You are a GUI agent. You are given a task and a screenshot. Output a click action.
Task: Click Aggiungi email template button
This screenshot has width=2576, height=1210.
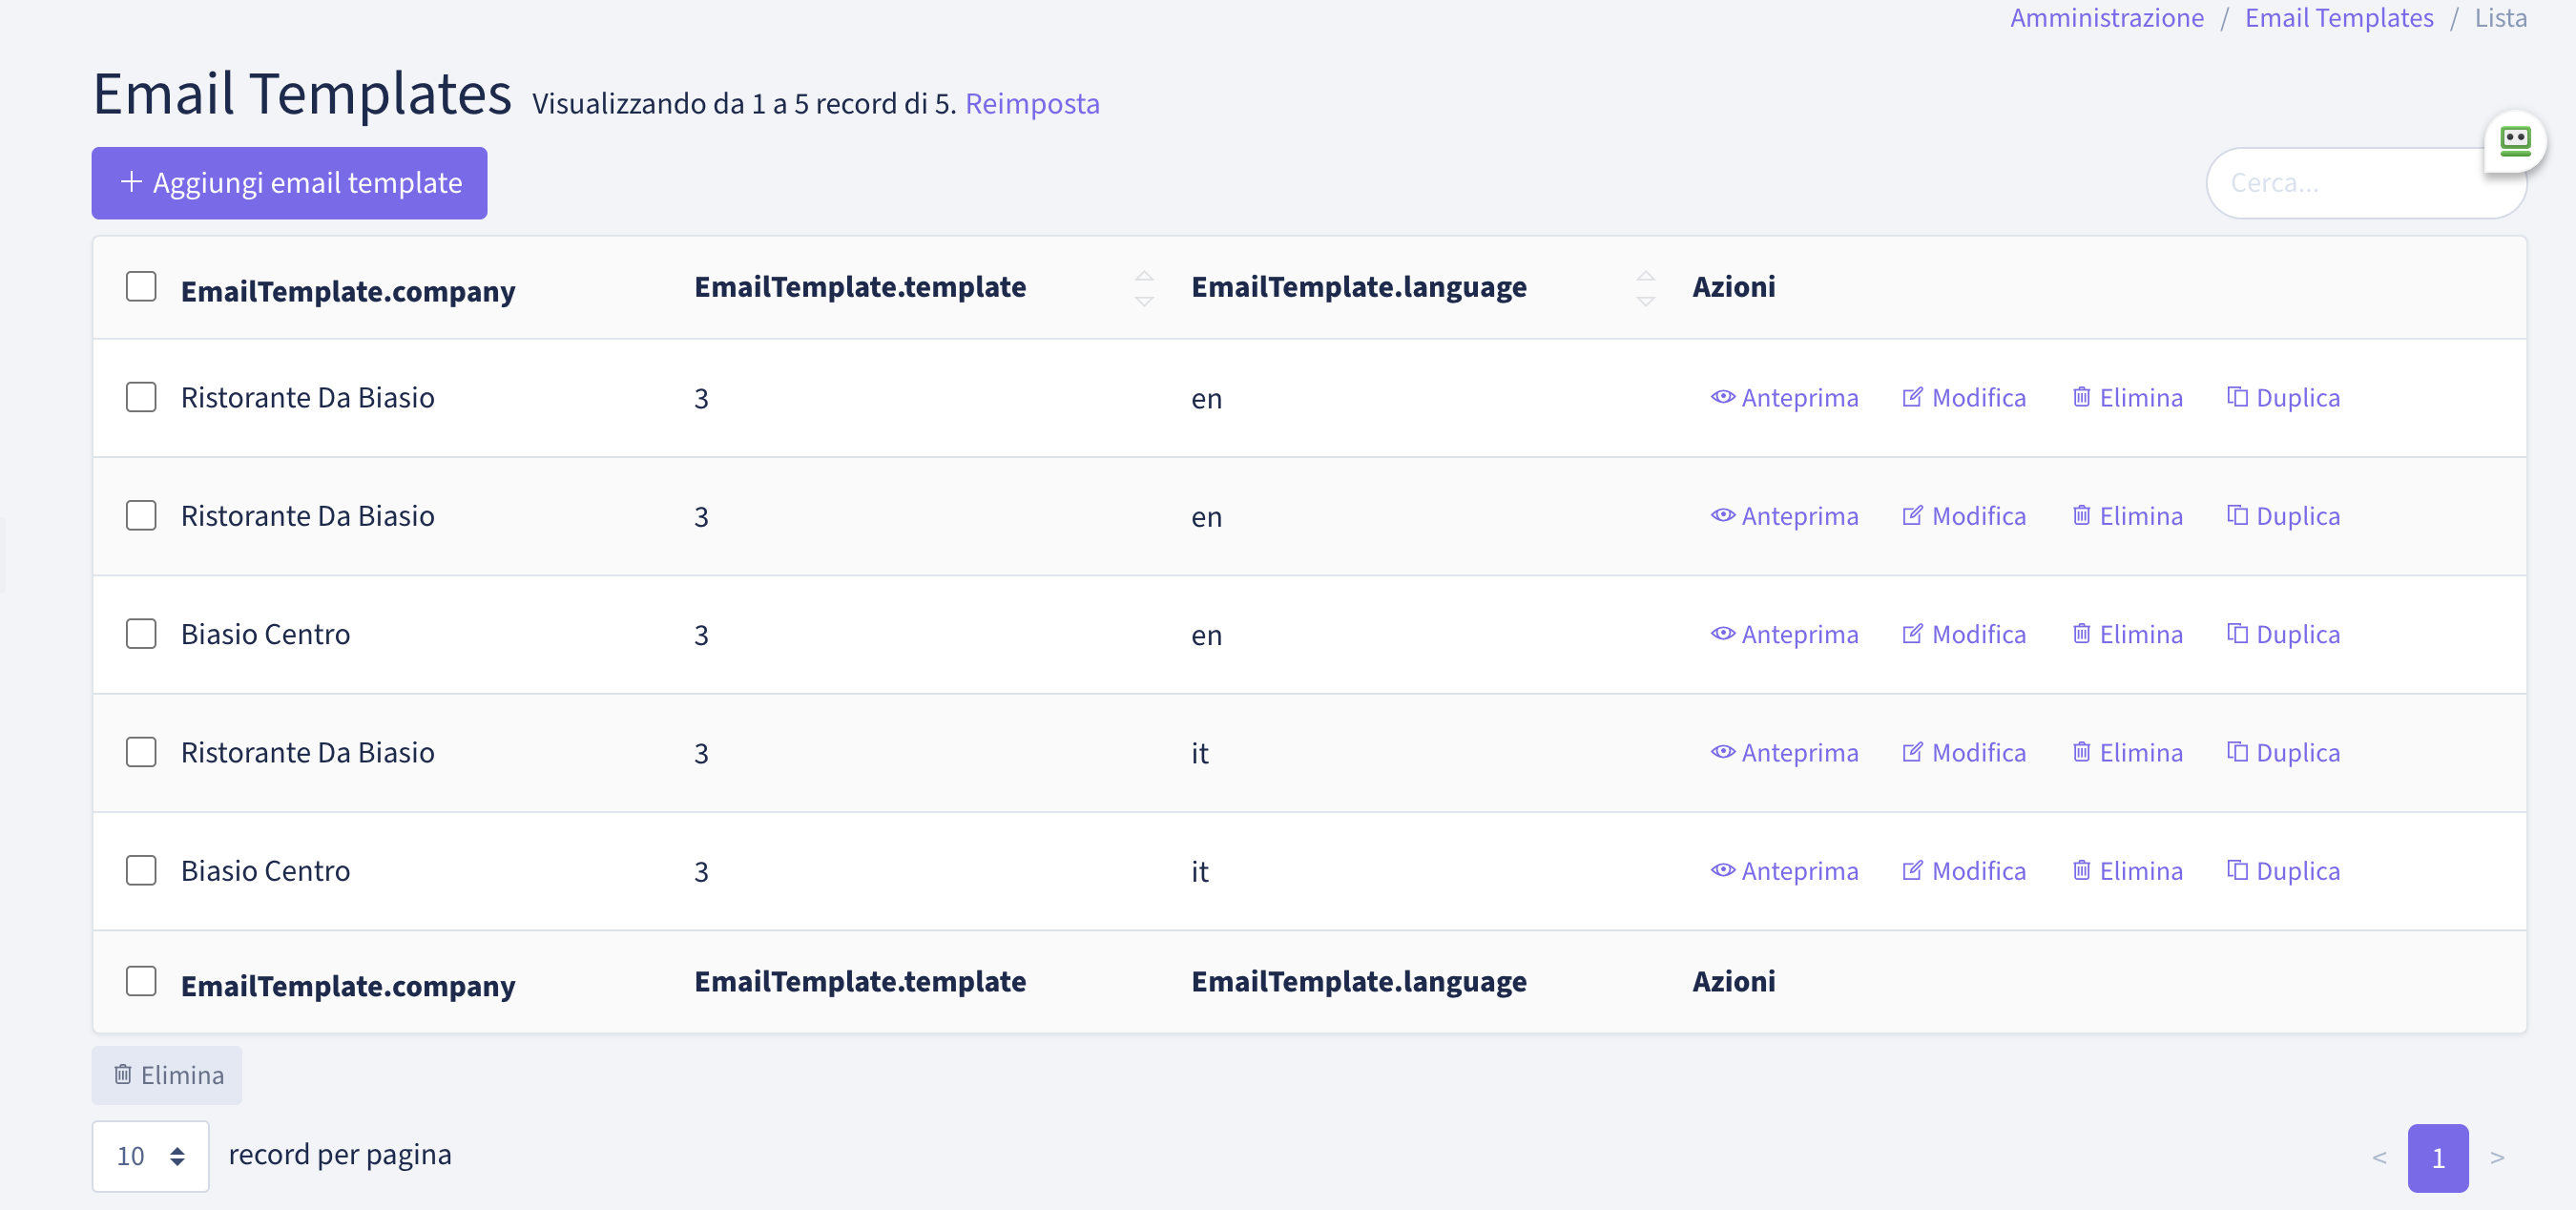point(289,183)
